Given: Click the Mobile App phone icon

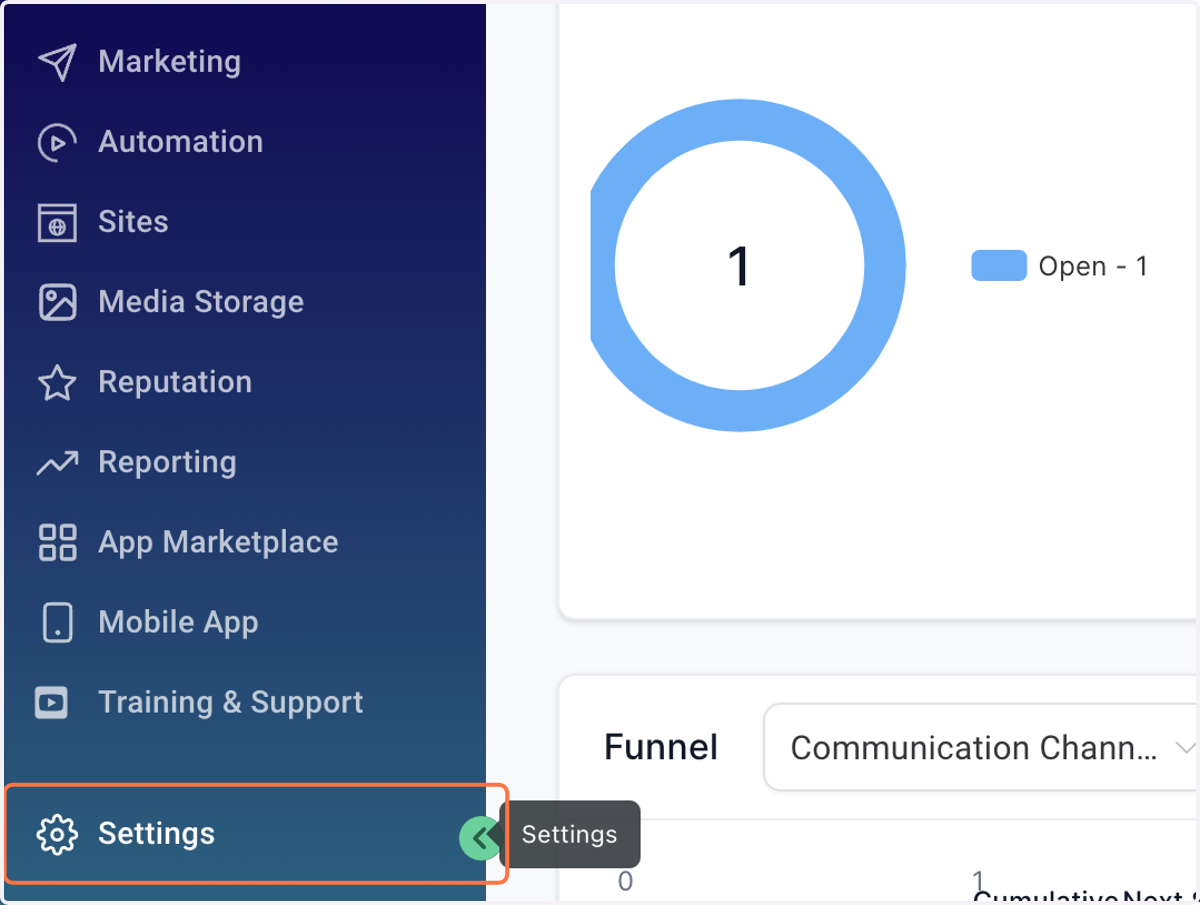Looking at the screenshot, I should click(57, 622).
